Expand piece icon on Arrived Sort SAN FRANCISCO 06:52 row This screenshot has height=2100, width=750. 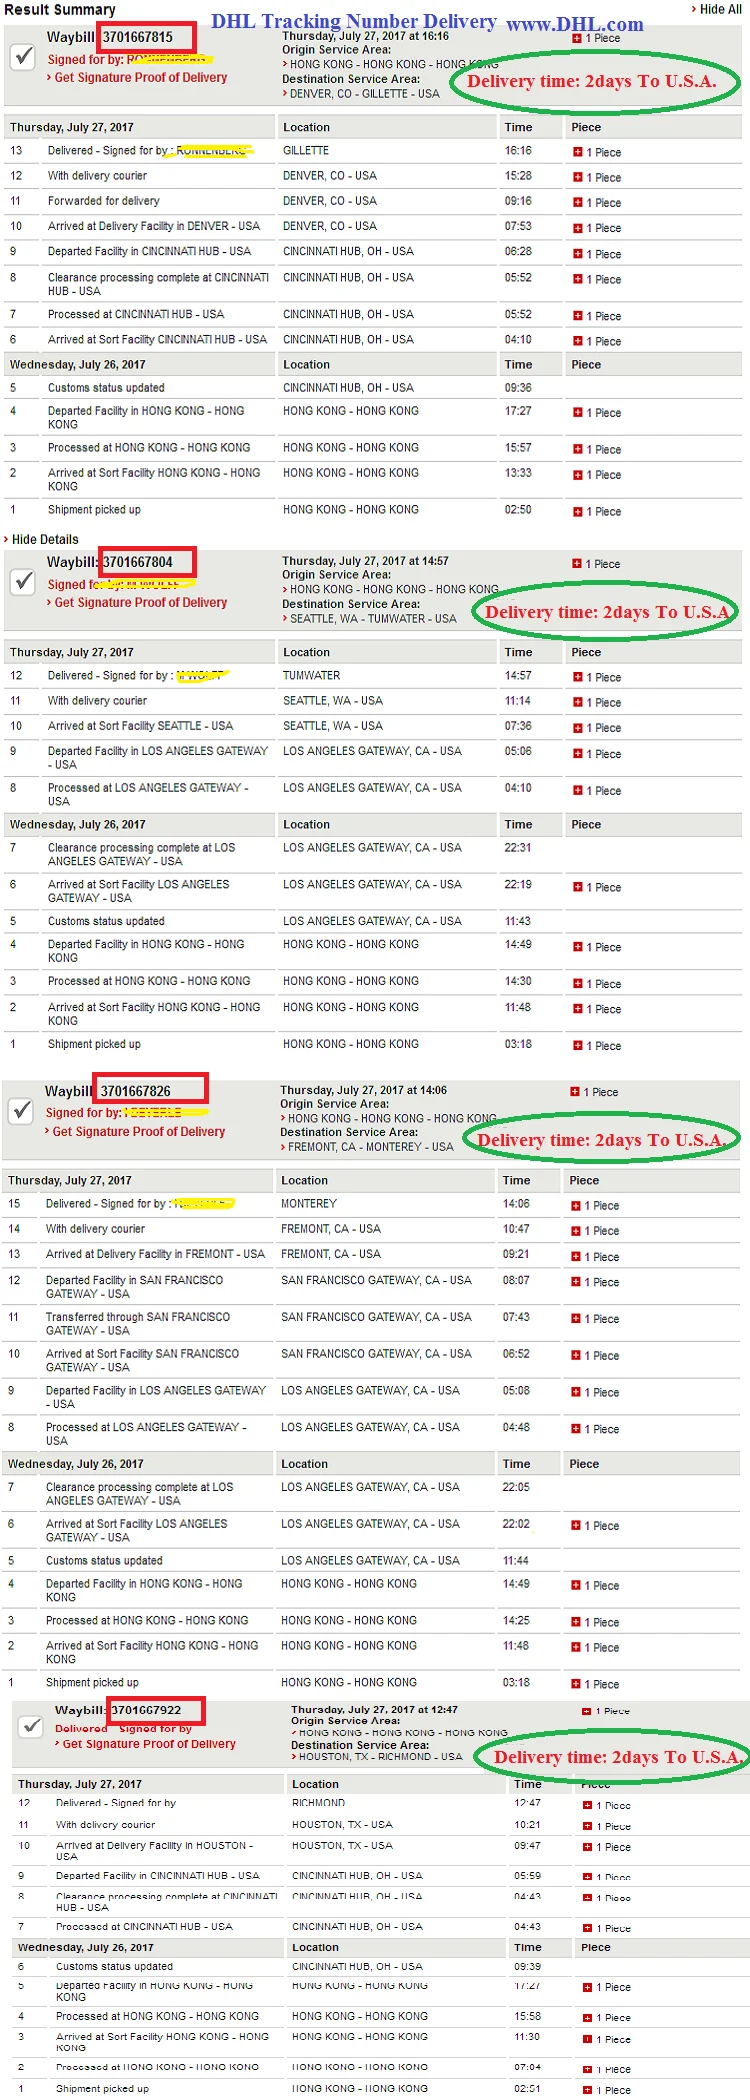pyautogui.click(x=575, y=1355)
